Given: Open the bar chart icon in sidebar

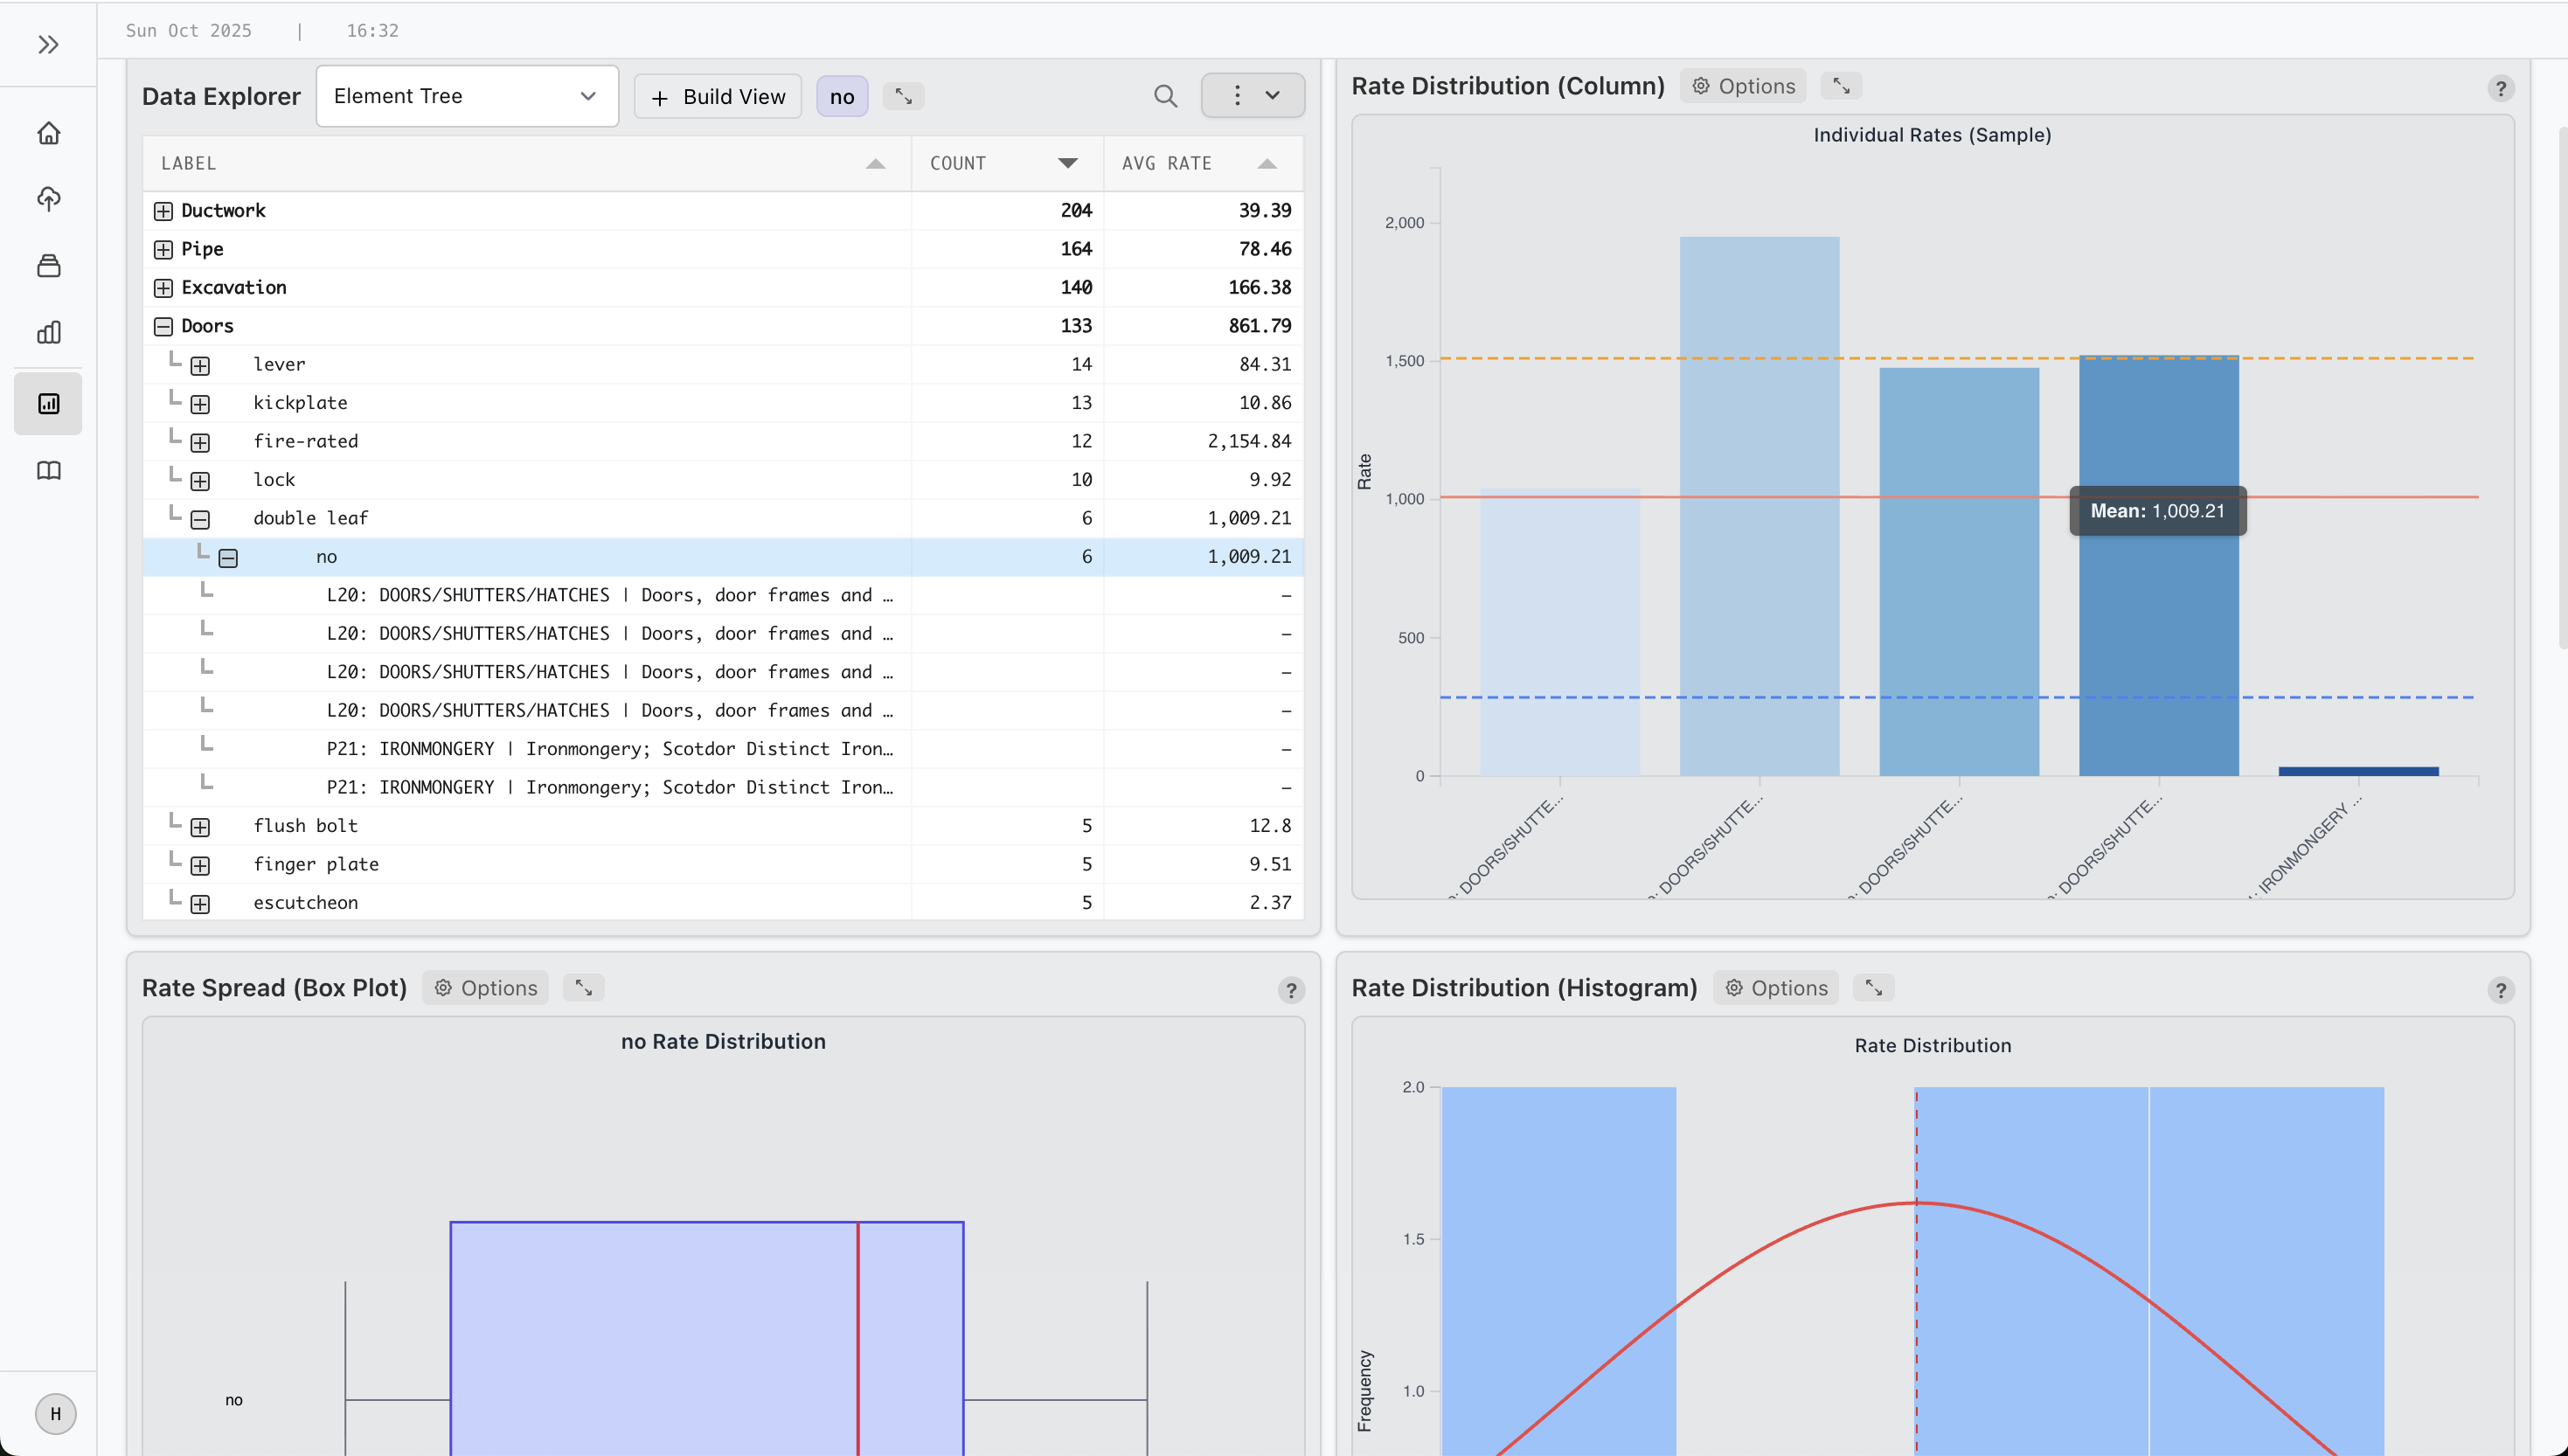Looking at the screenshot, I should 48,333.
